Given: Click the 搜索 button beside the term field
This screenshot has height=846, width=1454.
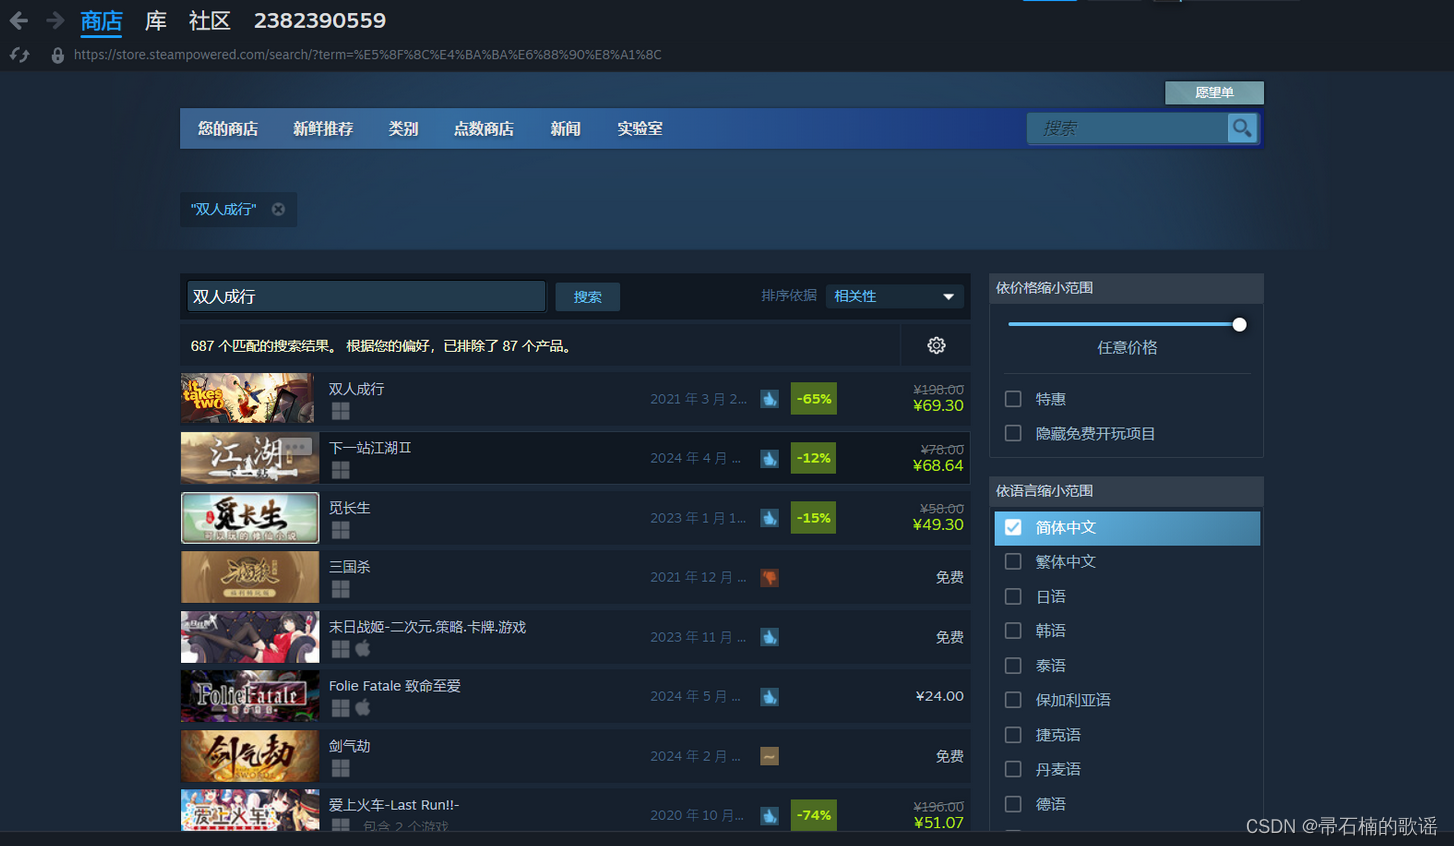Looking at the screenshot, I should [588, 297].
